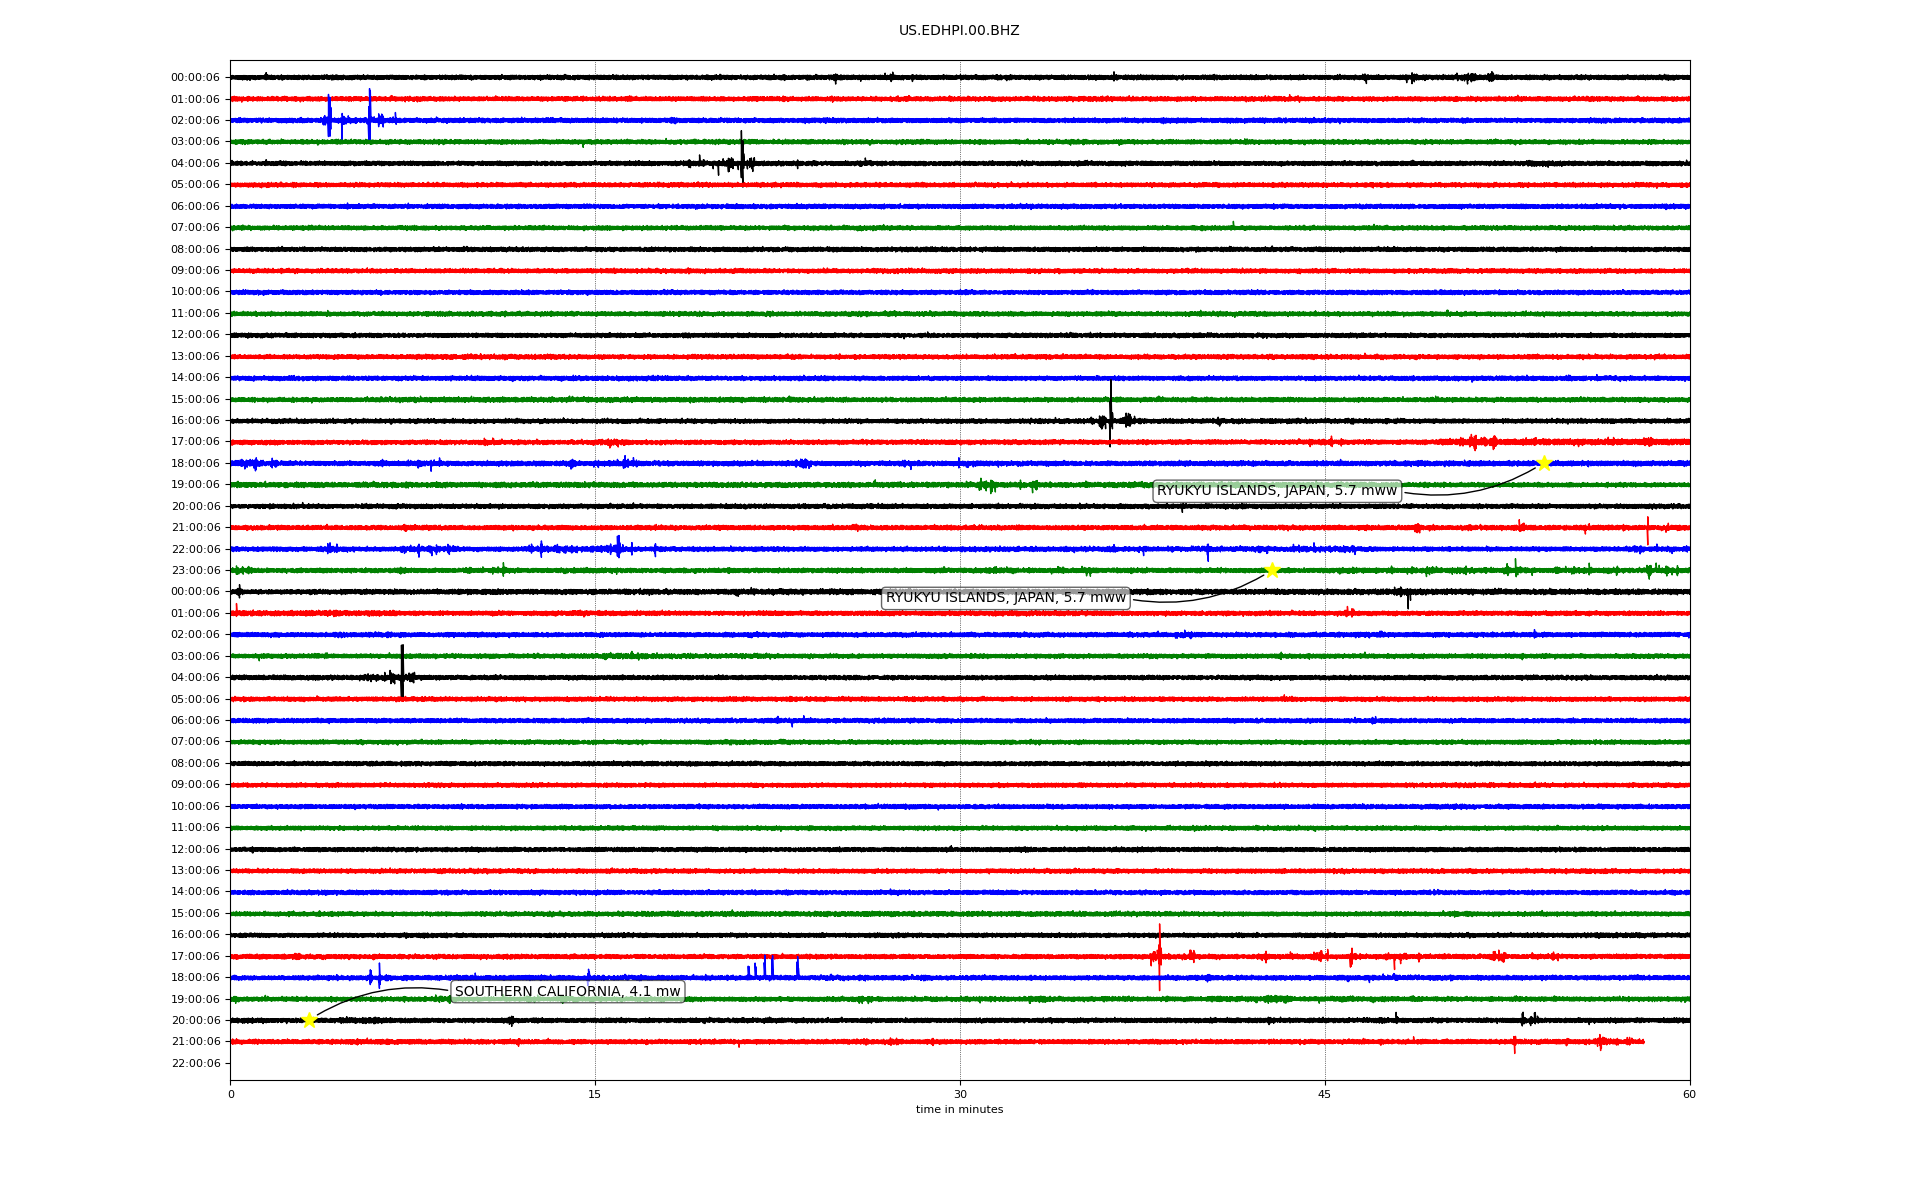Click the first 00:00:06 time label at top
1920x1200 pixels.
(195, 78)
